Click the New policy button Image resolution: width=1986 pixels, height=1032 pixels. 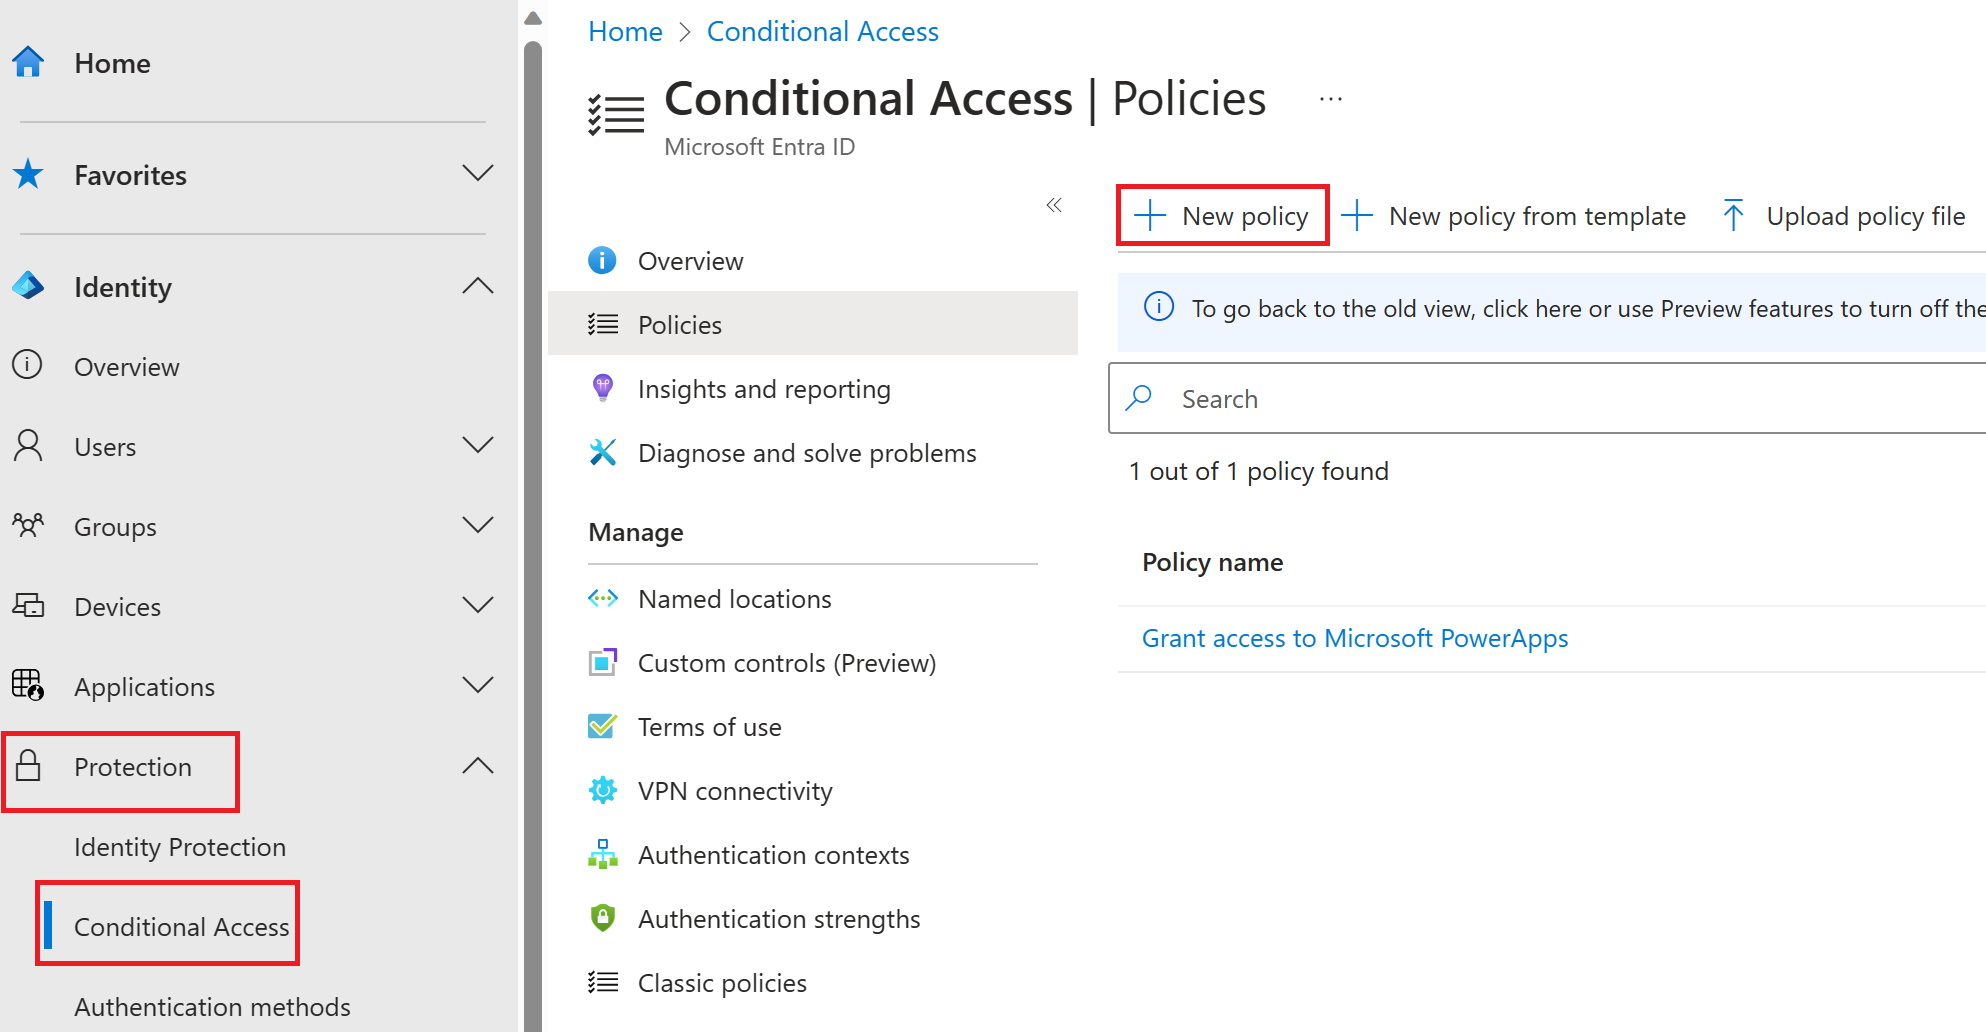[1222, 215]
